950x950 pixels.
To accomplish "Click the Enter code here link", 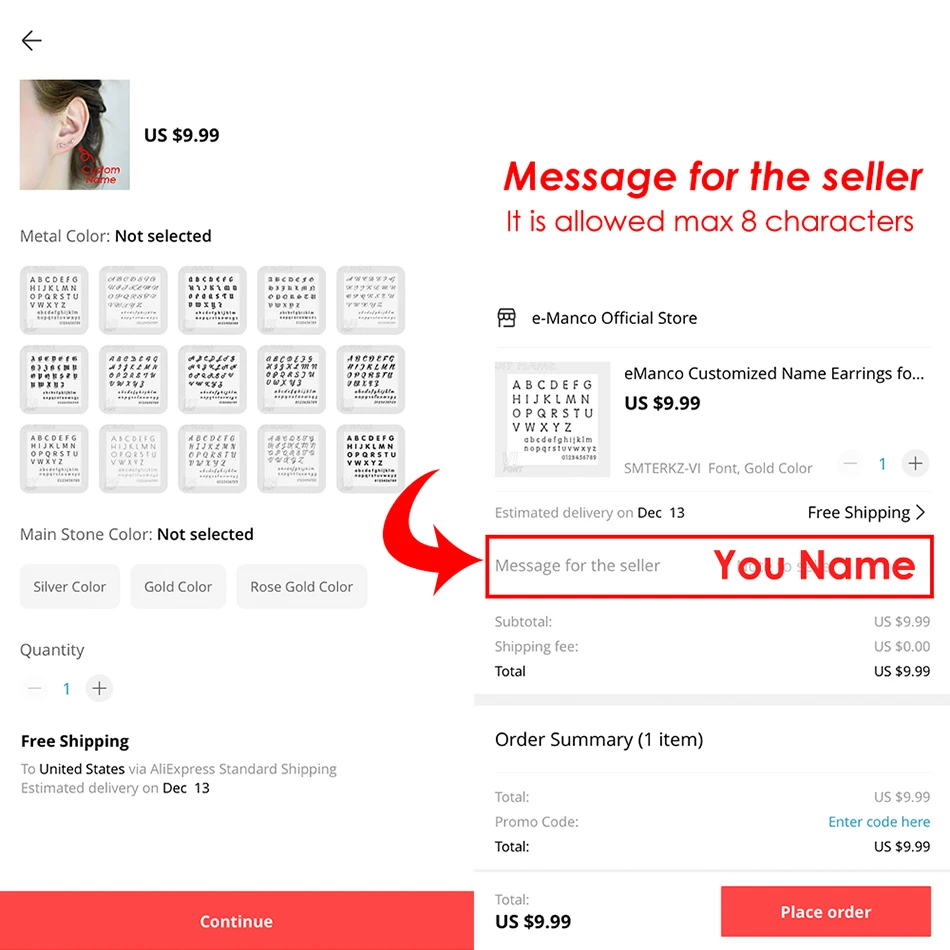I will coord(879,822).
